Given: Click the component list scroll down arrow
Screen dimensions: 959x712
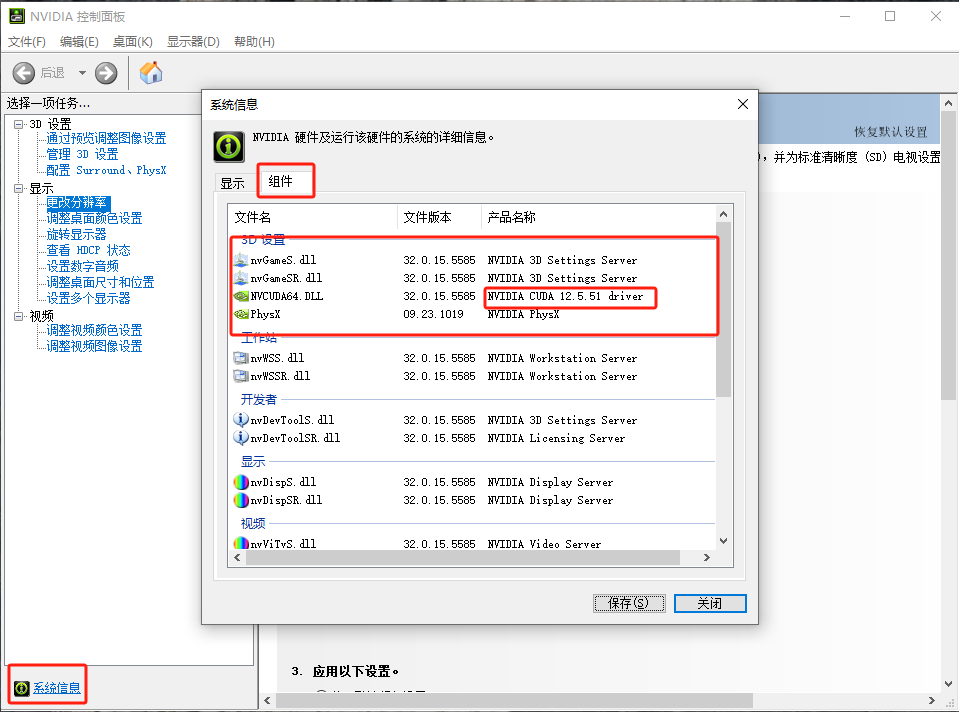Looking at the screenshot, I should click(724, 541).
